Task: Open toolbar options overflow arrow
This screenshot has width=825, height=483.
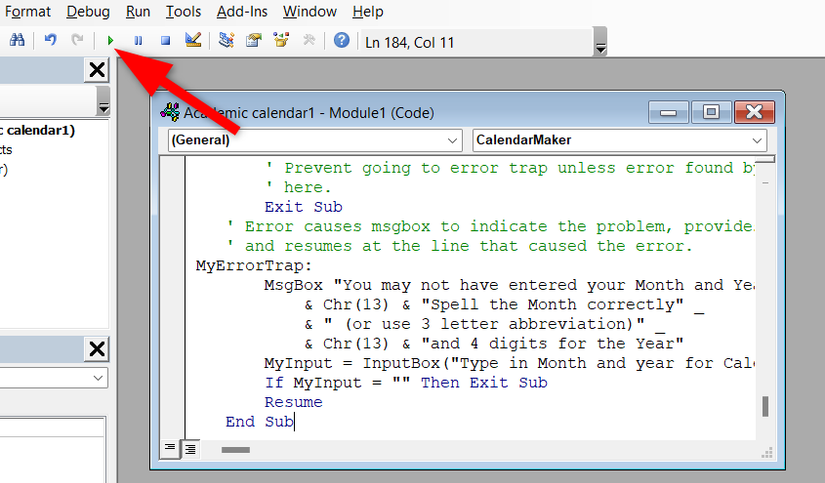Action: 600,42
